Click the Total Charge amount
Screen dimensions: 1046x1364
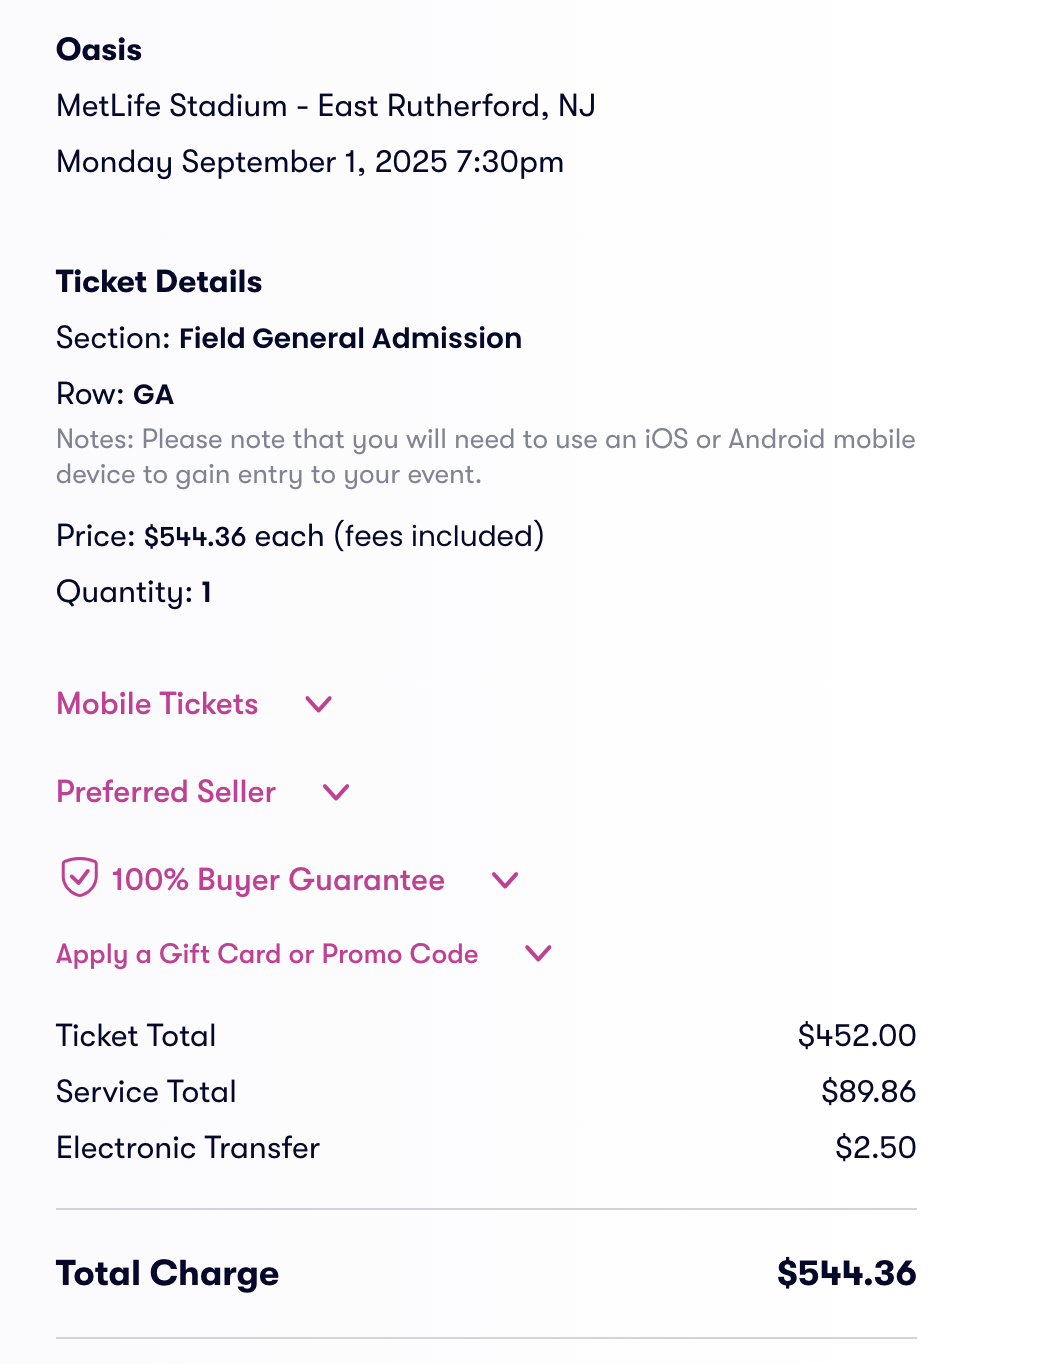coord(847,1273)
